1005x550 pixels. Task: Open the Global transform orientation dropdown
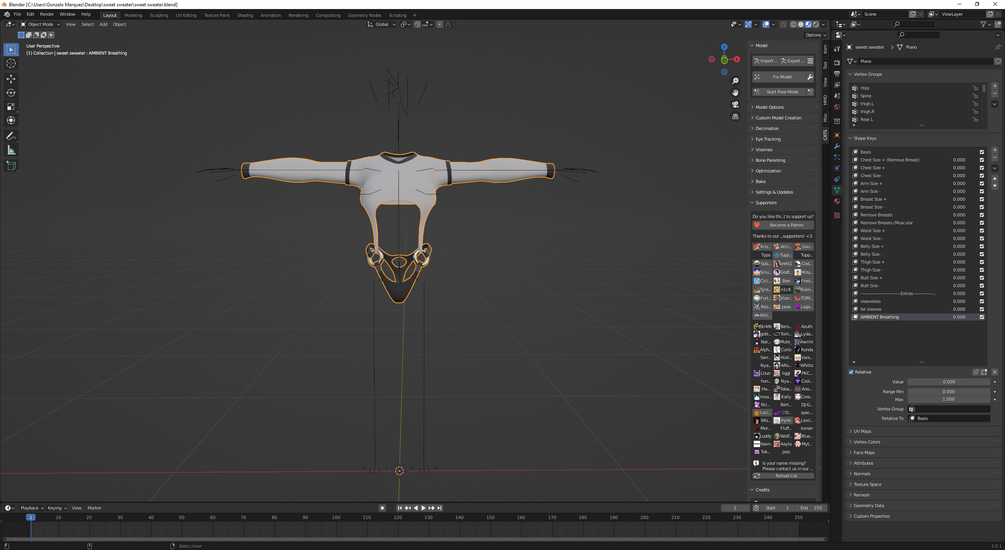point(381,24)
